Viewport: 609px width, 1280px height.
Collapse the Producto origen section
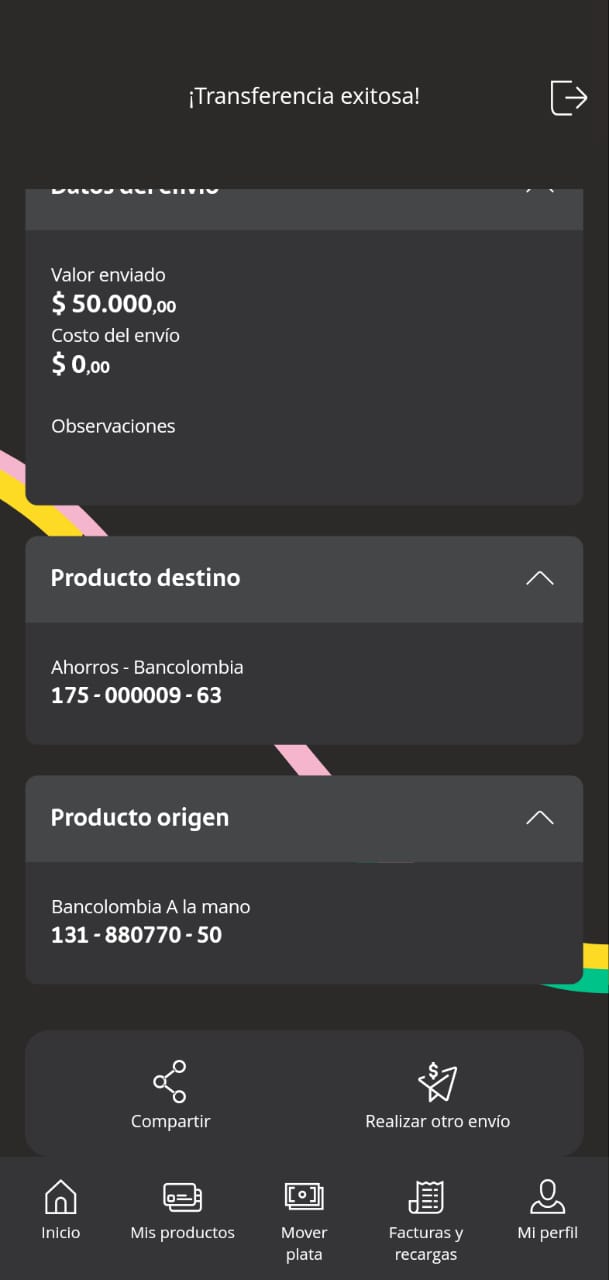pos(539,818)
